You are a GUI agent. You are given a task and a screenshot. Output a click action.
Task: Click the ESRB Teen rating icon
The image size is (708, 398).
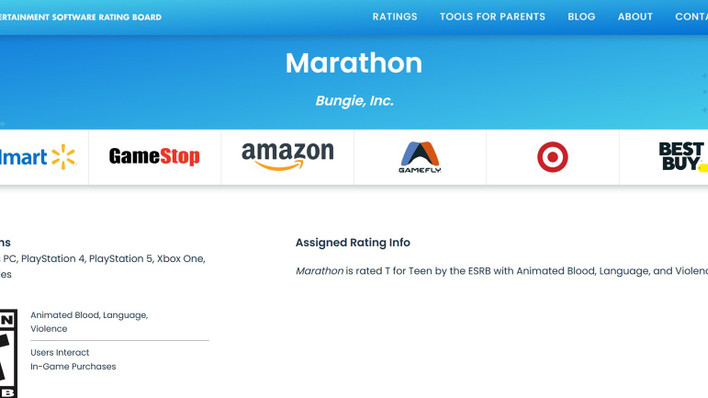(9, 353)
